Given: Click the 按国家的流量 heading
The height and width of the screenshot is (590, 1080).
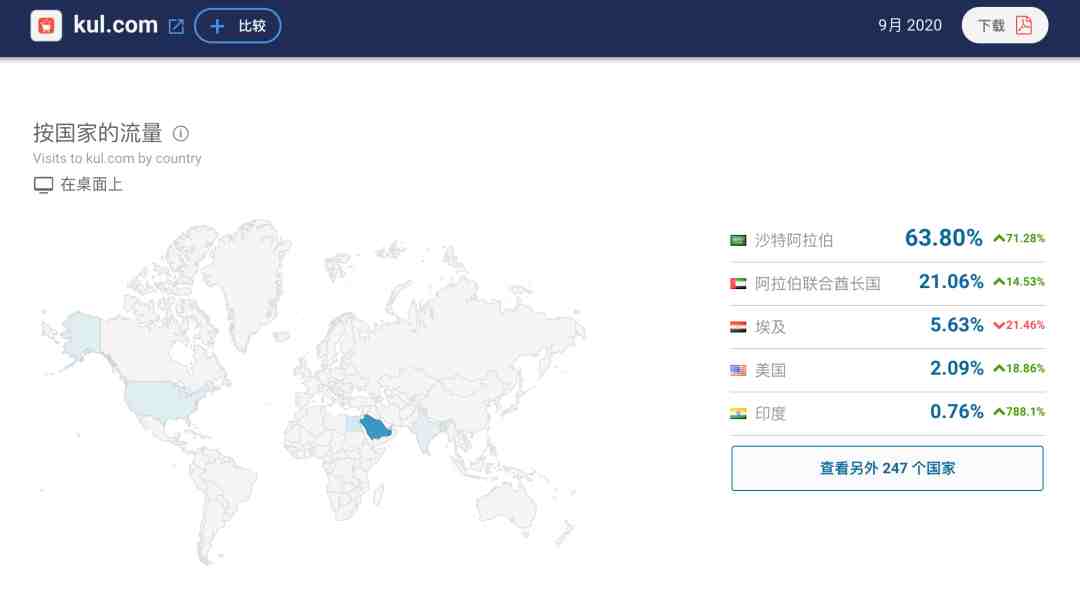Looking at the screenshot, I should tap(97, 133).
